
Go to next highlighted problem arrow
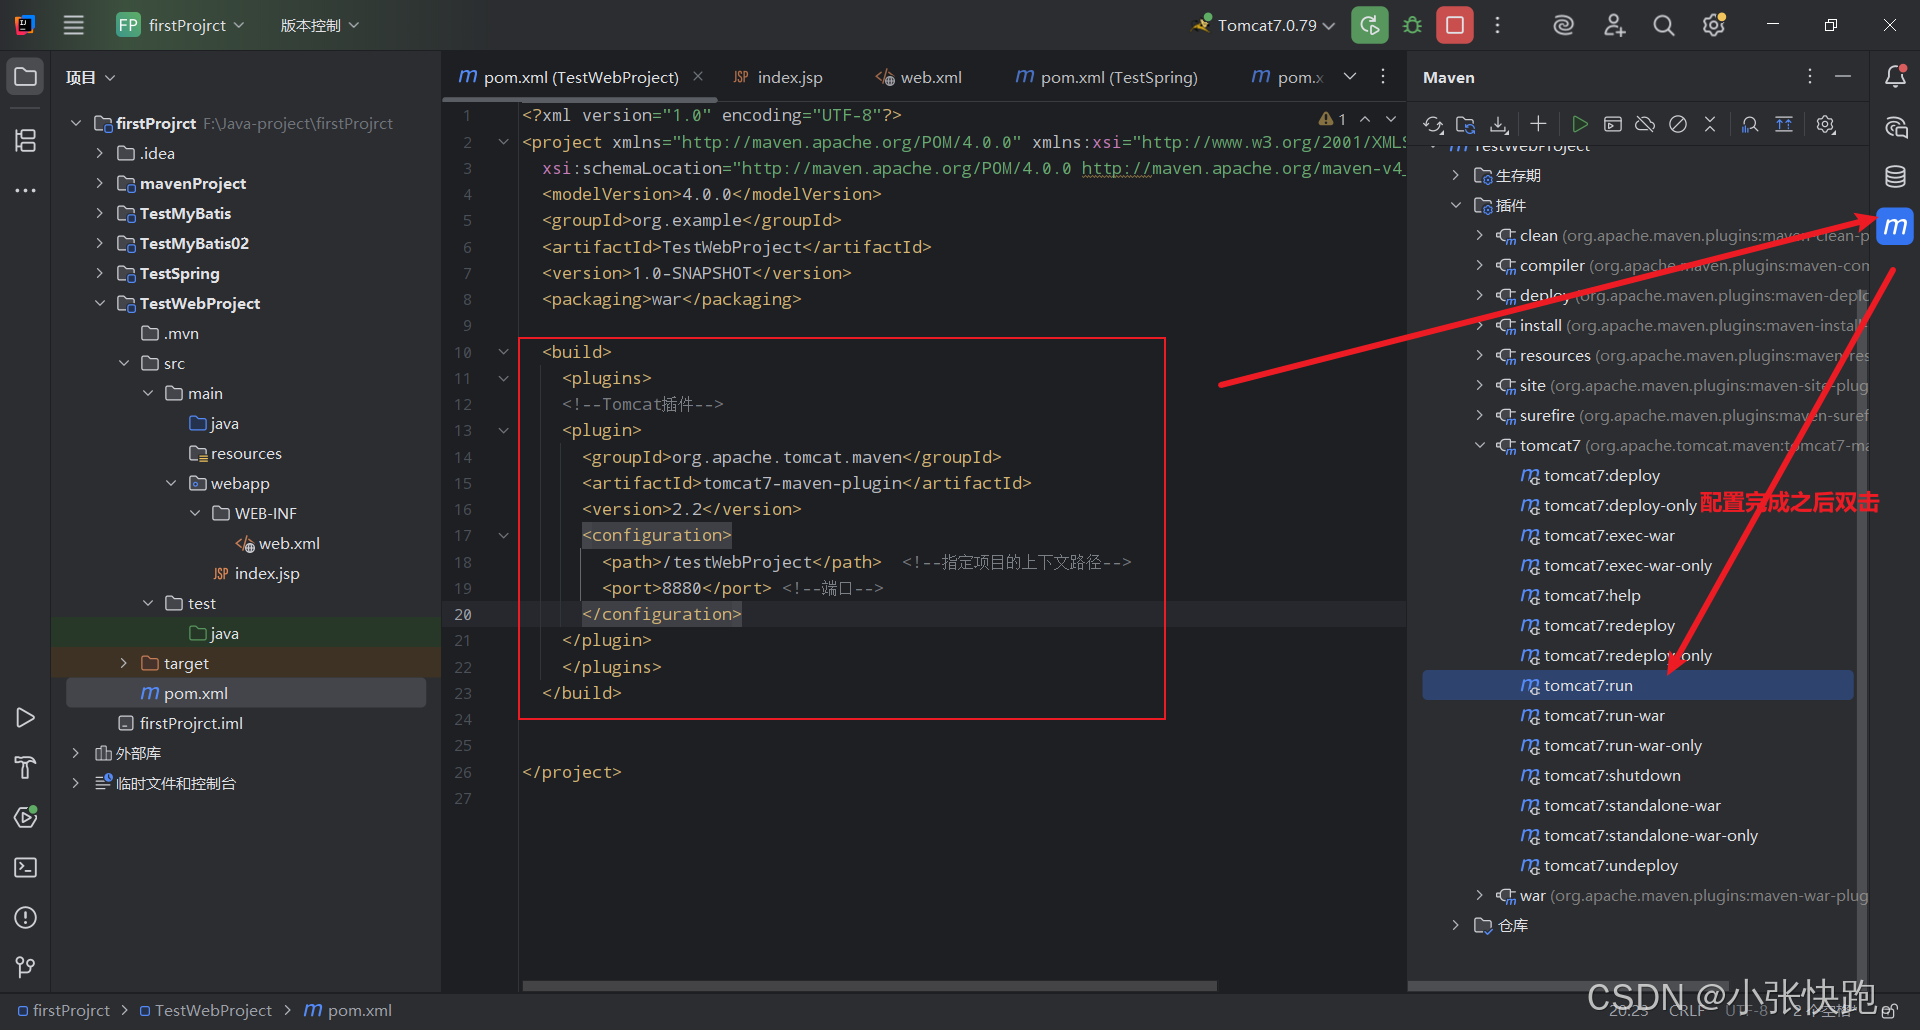click(1391, 118)
